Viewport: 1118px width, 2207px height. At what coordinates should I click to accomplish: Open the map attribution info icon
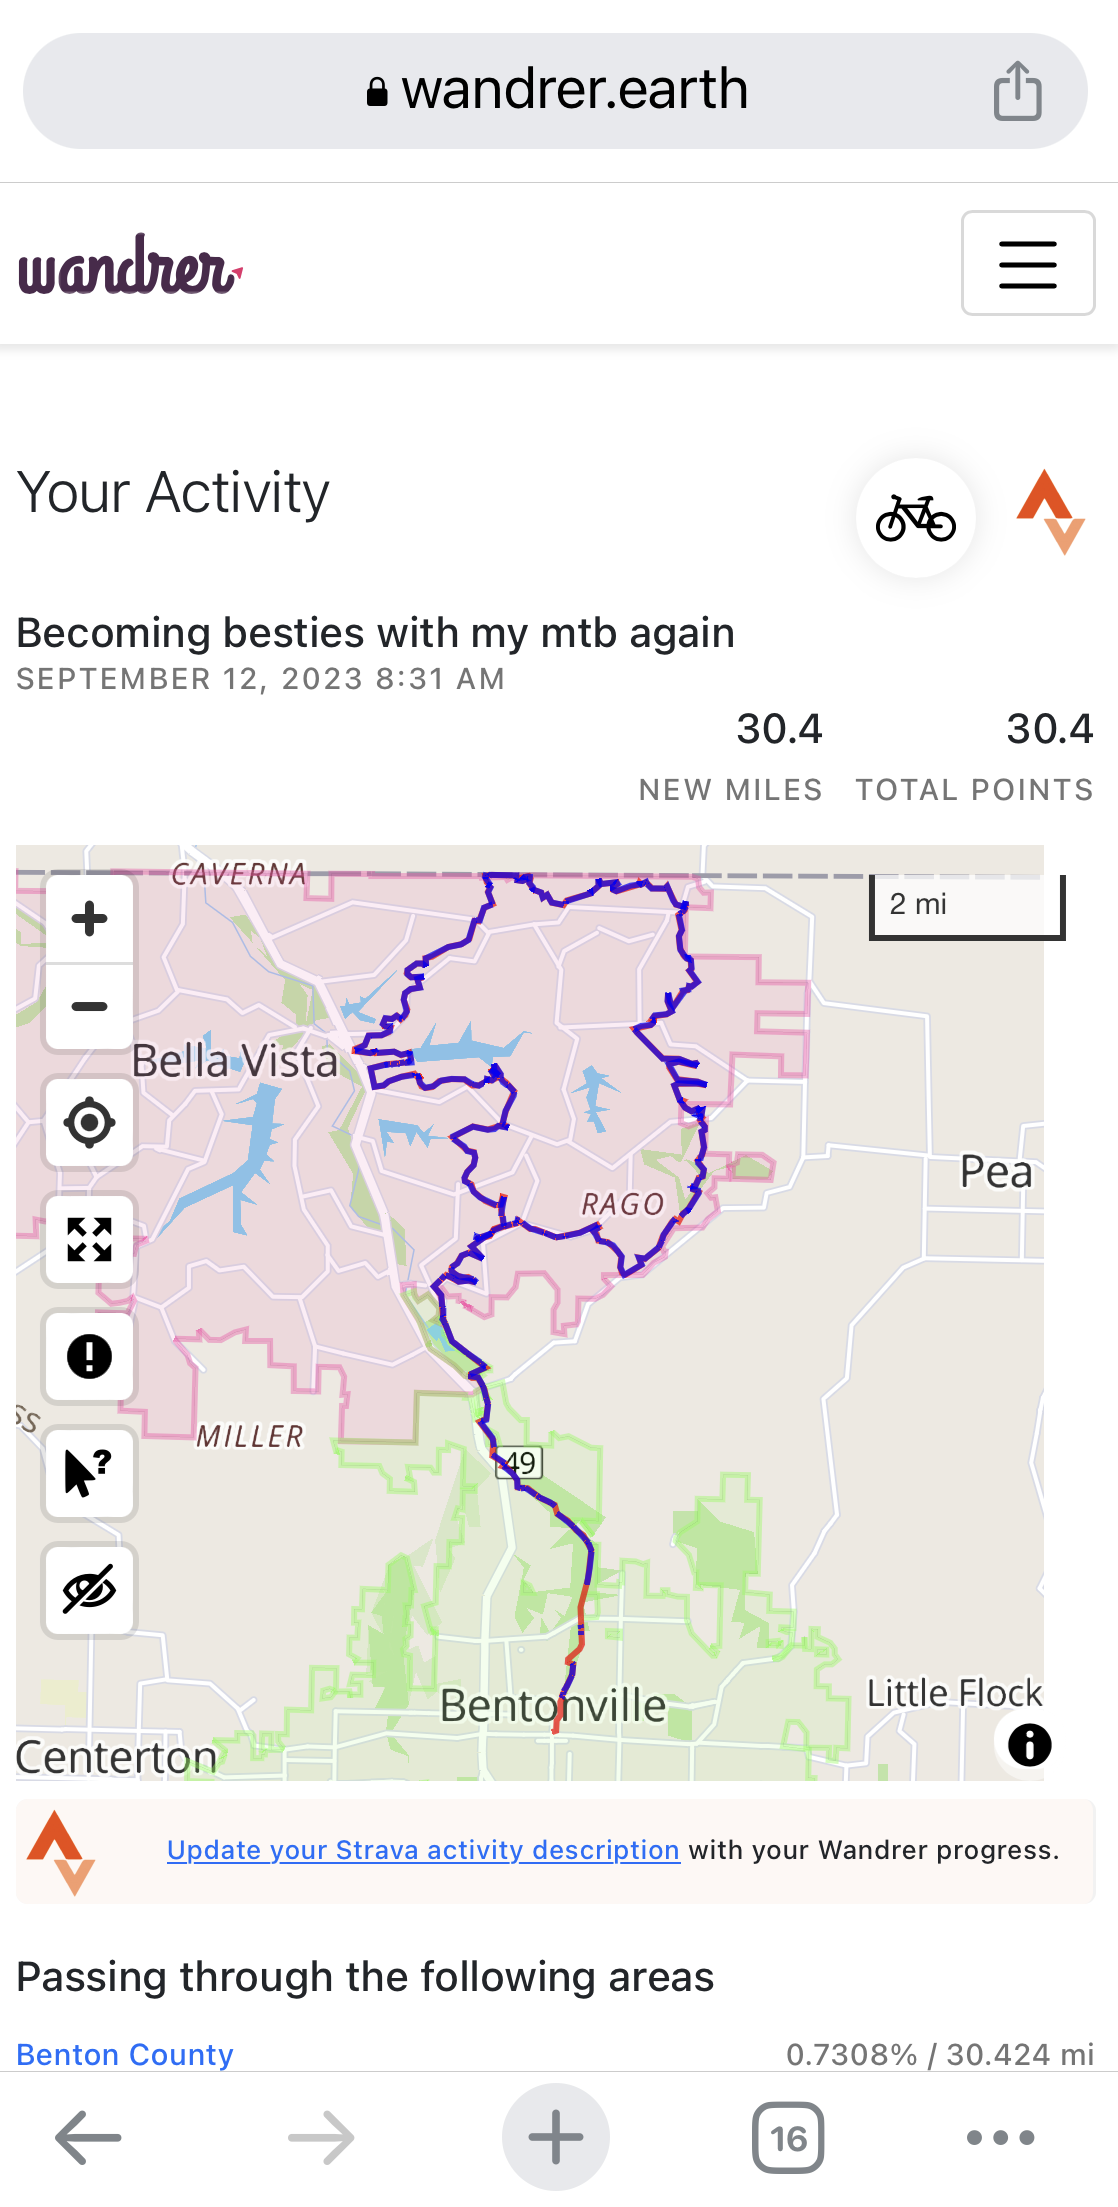point(1029,1745)
